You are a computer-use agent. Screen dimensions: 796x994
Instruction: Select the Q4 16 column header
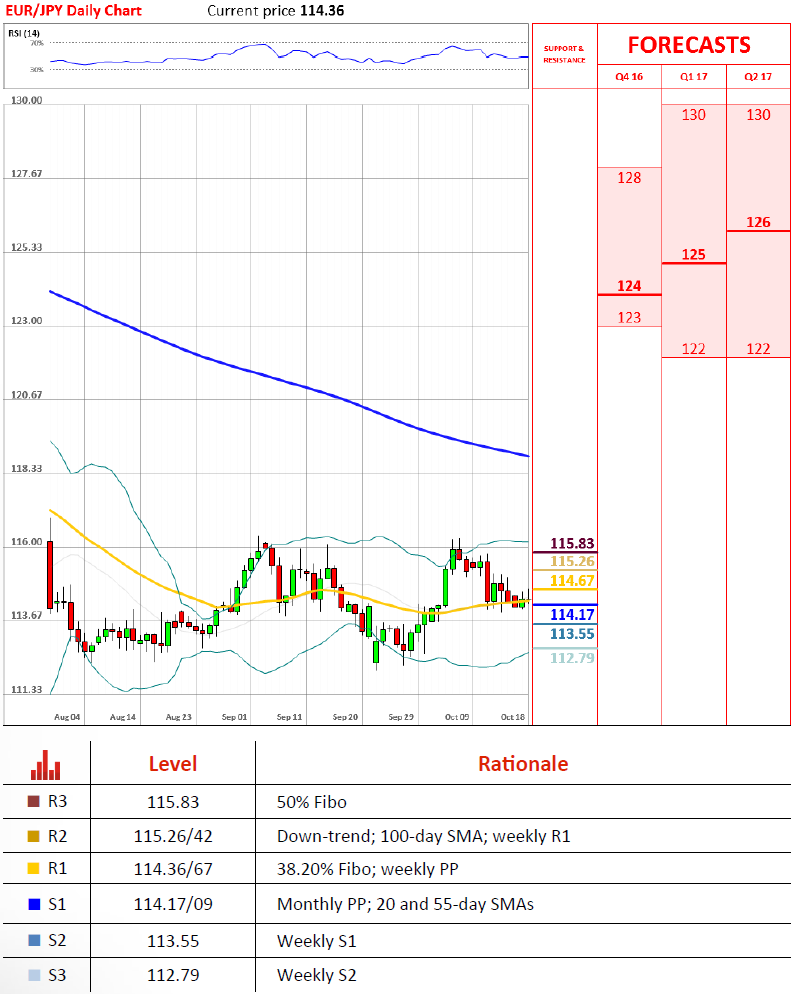pos(629,77)
